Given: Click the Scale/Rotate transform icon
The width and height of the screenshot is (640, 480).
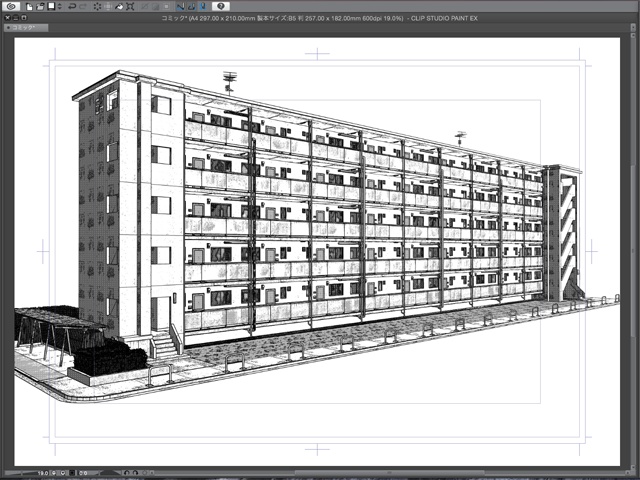Looking at the screenshot, I should pyautogui.click(x=130, y=7).
